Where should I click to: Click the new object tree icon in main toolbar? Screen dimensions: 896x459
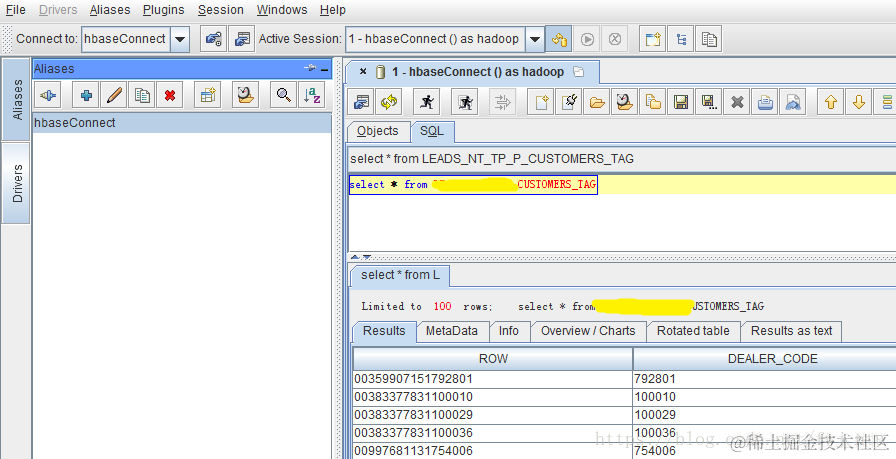pos(681,39)
